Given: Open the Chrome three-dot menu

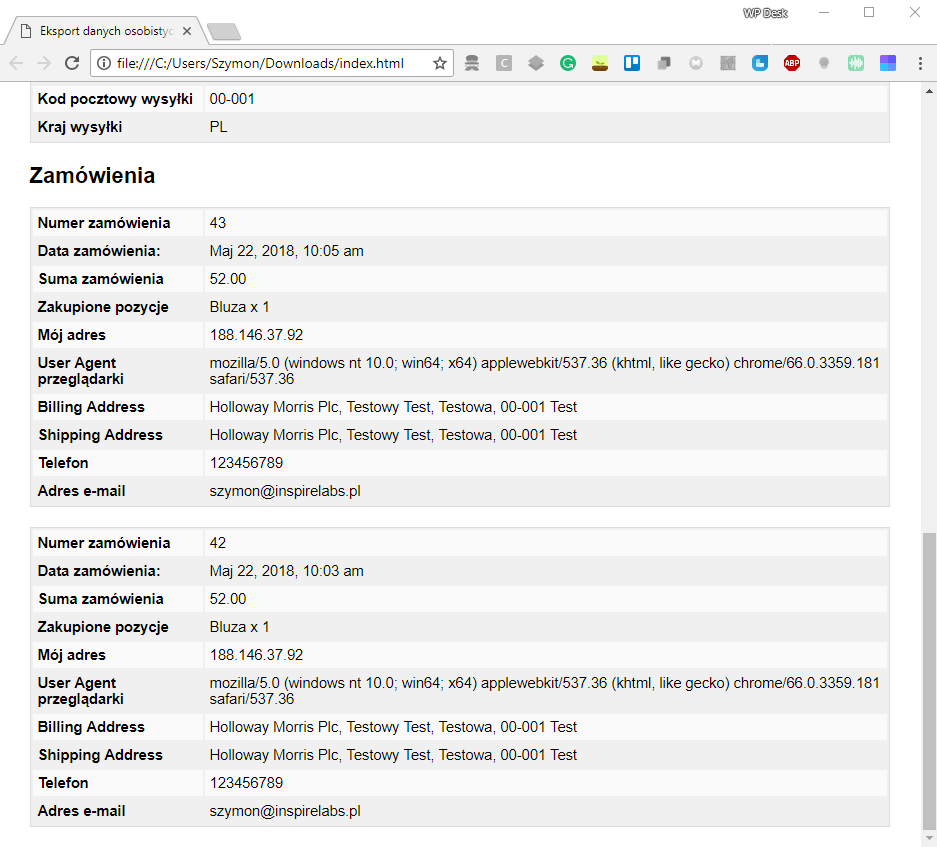Looking at the screenshot, I should click(920, 63).
